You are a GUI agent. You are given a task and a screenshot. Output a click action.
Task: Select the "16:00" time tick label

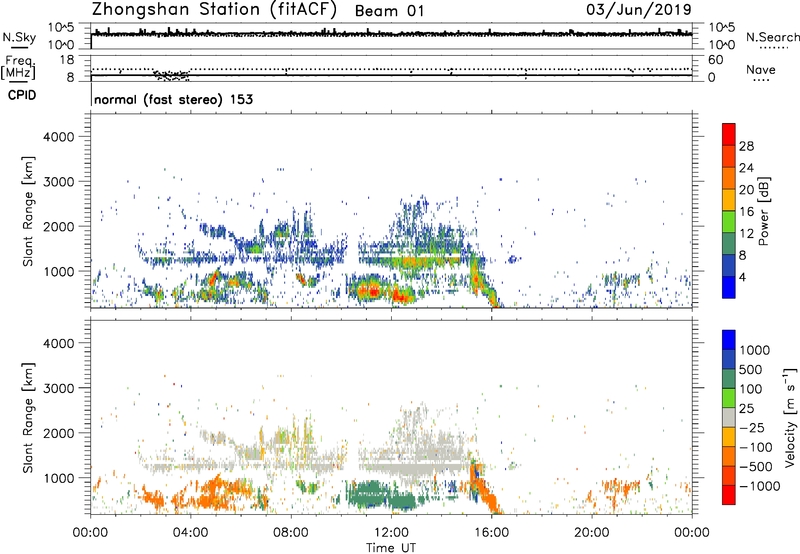(491, 533)
